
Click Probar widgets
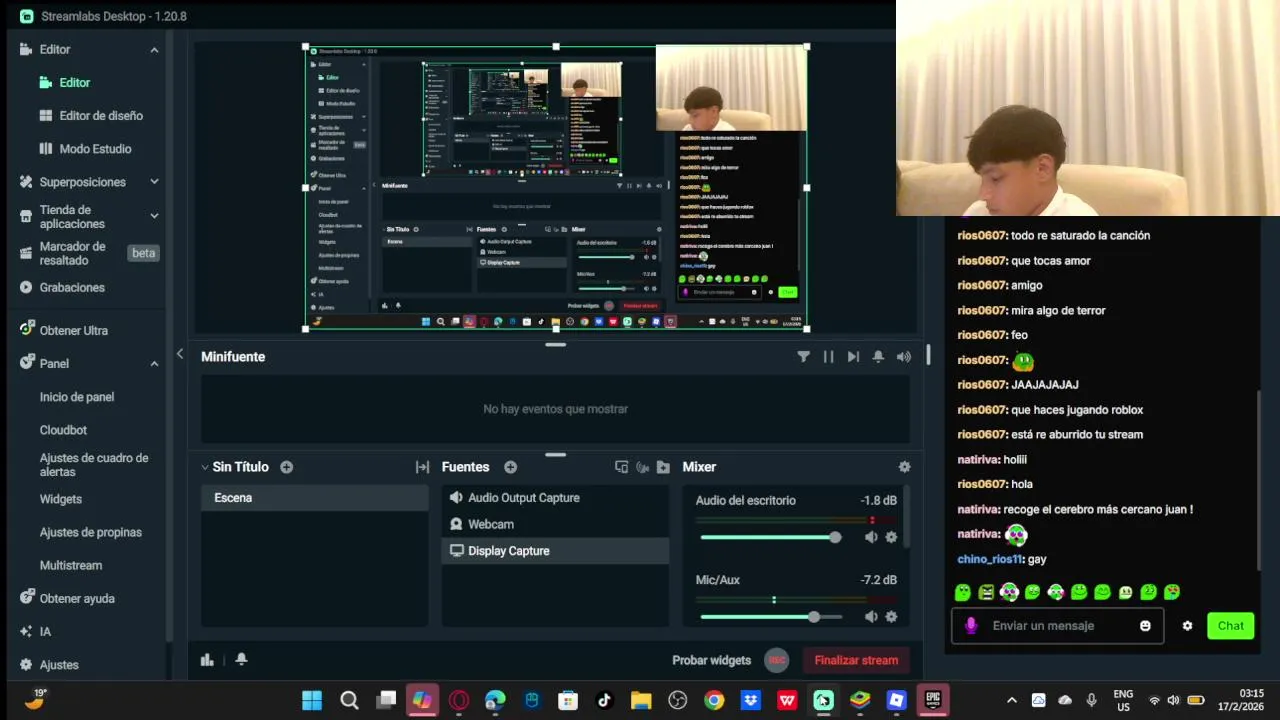pyautogui.click(x=711, y=660)
